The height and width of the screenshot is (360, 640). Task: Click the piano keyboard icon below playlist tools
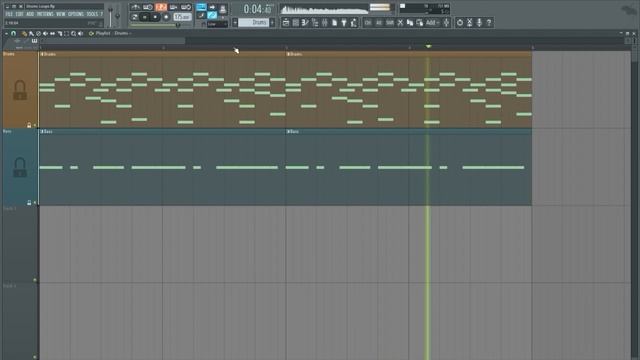(x=34, y=41)
